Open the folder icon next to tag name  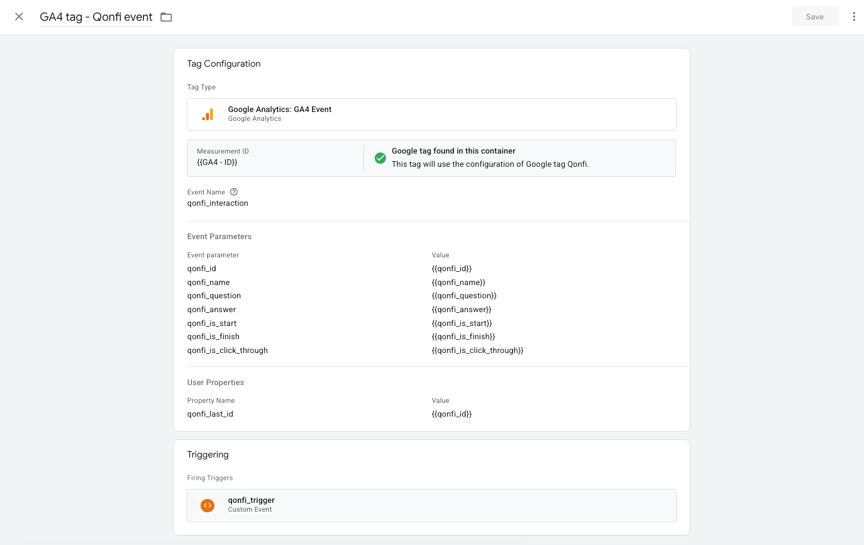click(166, 17)
